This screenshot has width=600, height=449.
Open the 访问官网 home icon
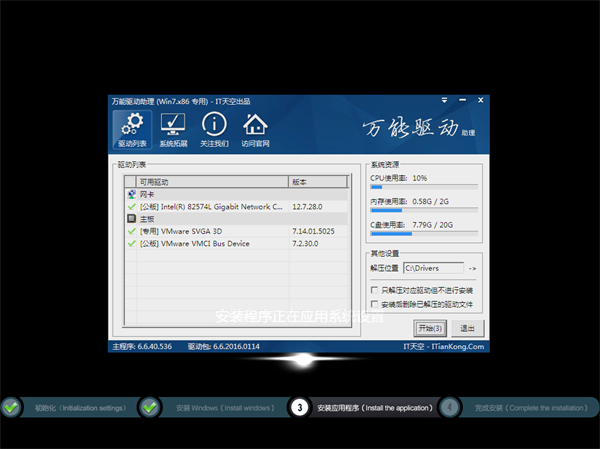tap(256, 129)
